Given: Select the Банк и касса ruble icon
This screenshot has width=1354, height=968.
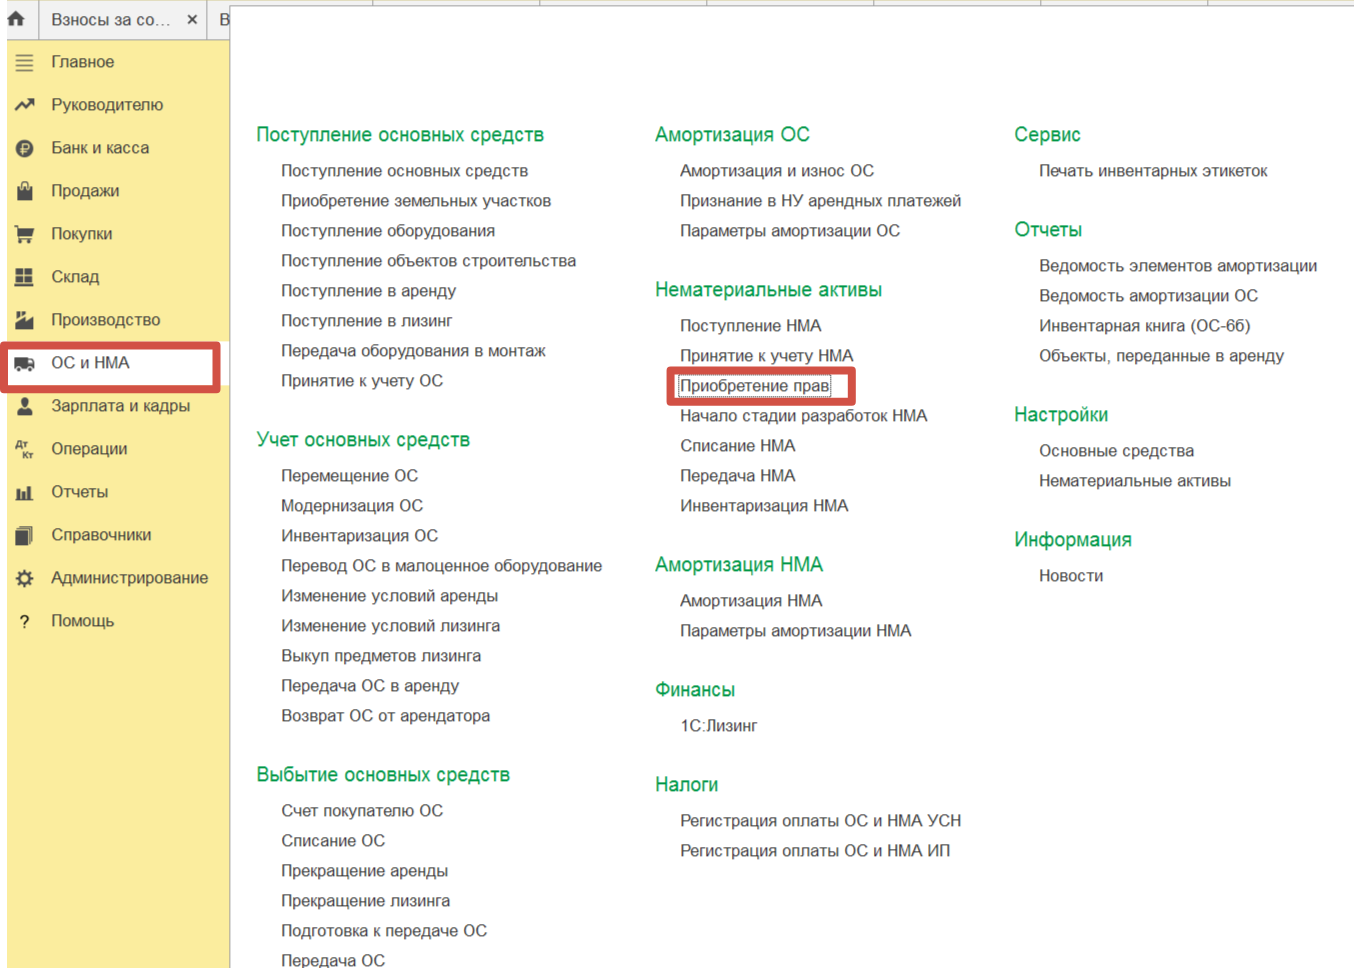Looking at the screenshot, I should click(x=25, y=148).
